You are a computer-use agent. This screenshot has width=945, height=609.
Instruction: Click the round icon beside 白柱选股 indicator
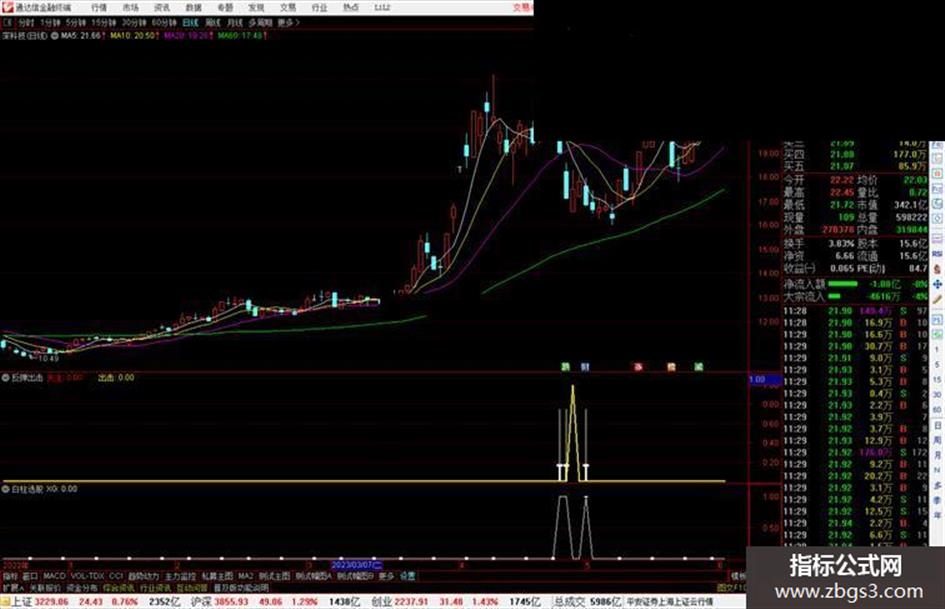6,489
